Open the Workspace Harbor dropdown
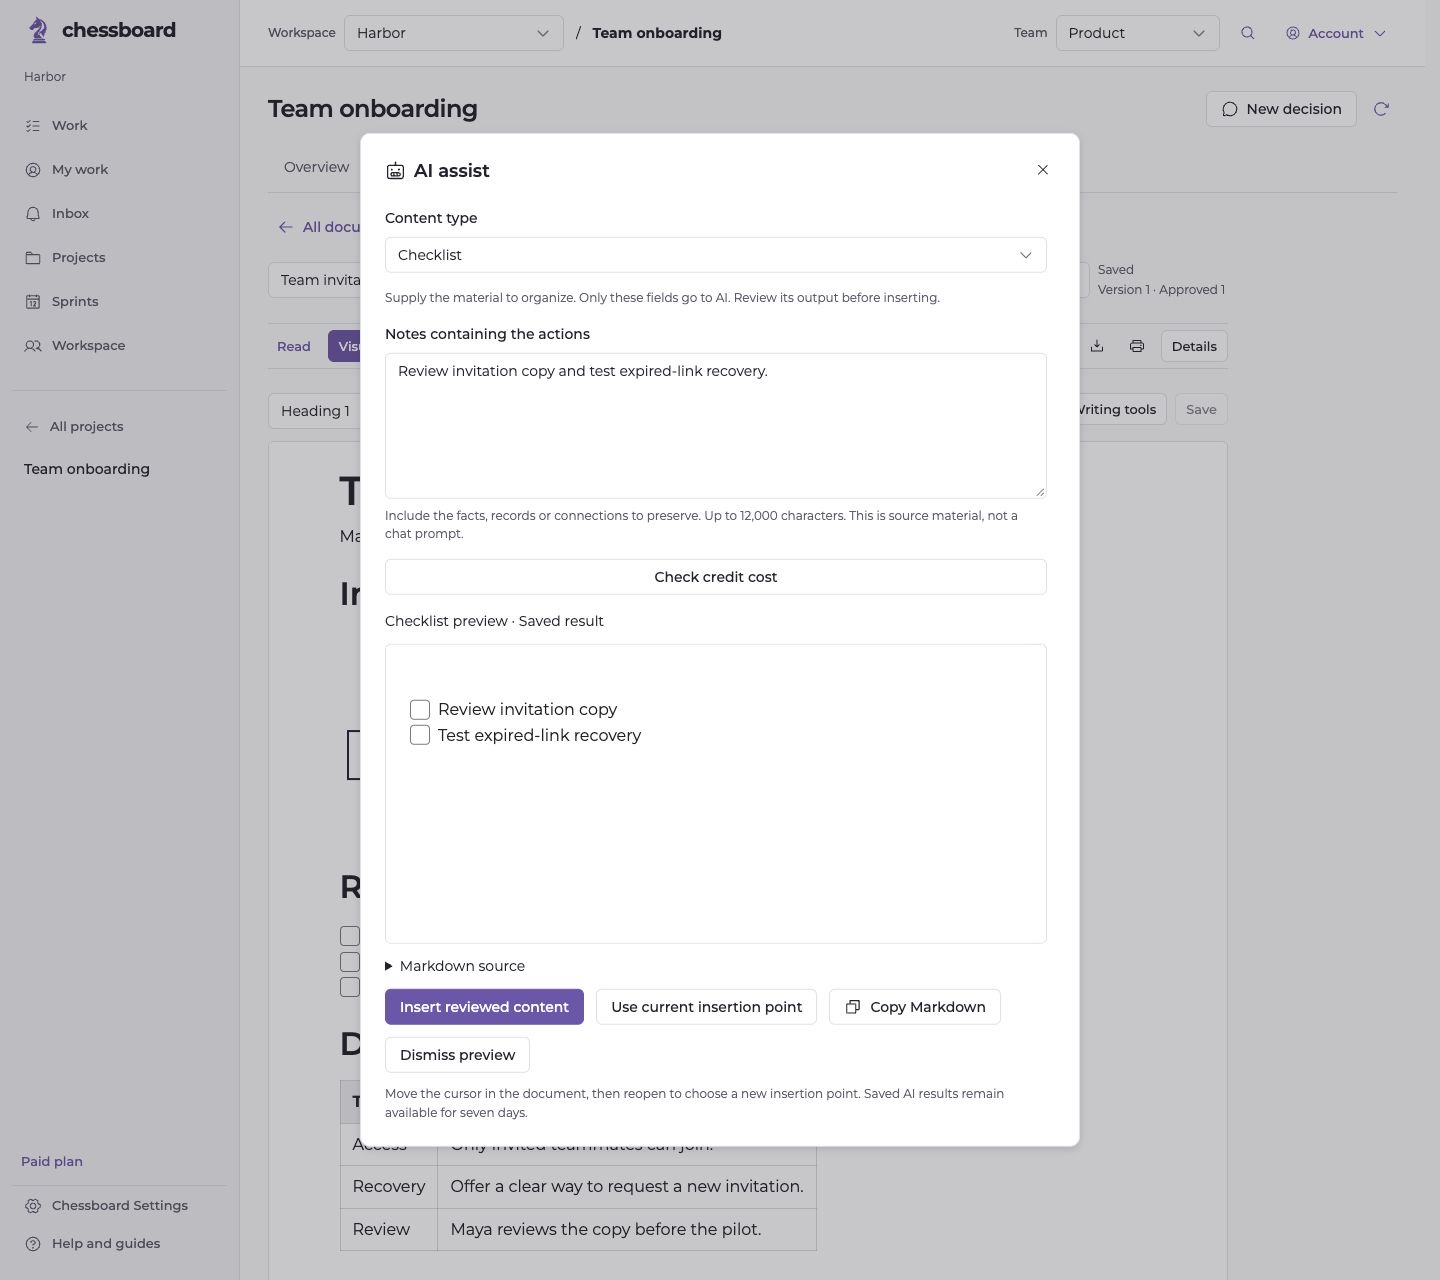1440x1280 pixels. tap(454, 33)
